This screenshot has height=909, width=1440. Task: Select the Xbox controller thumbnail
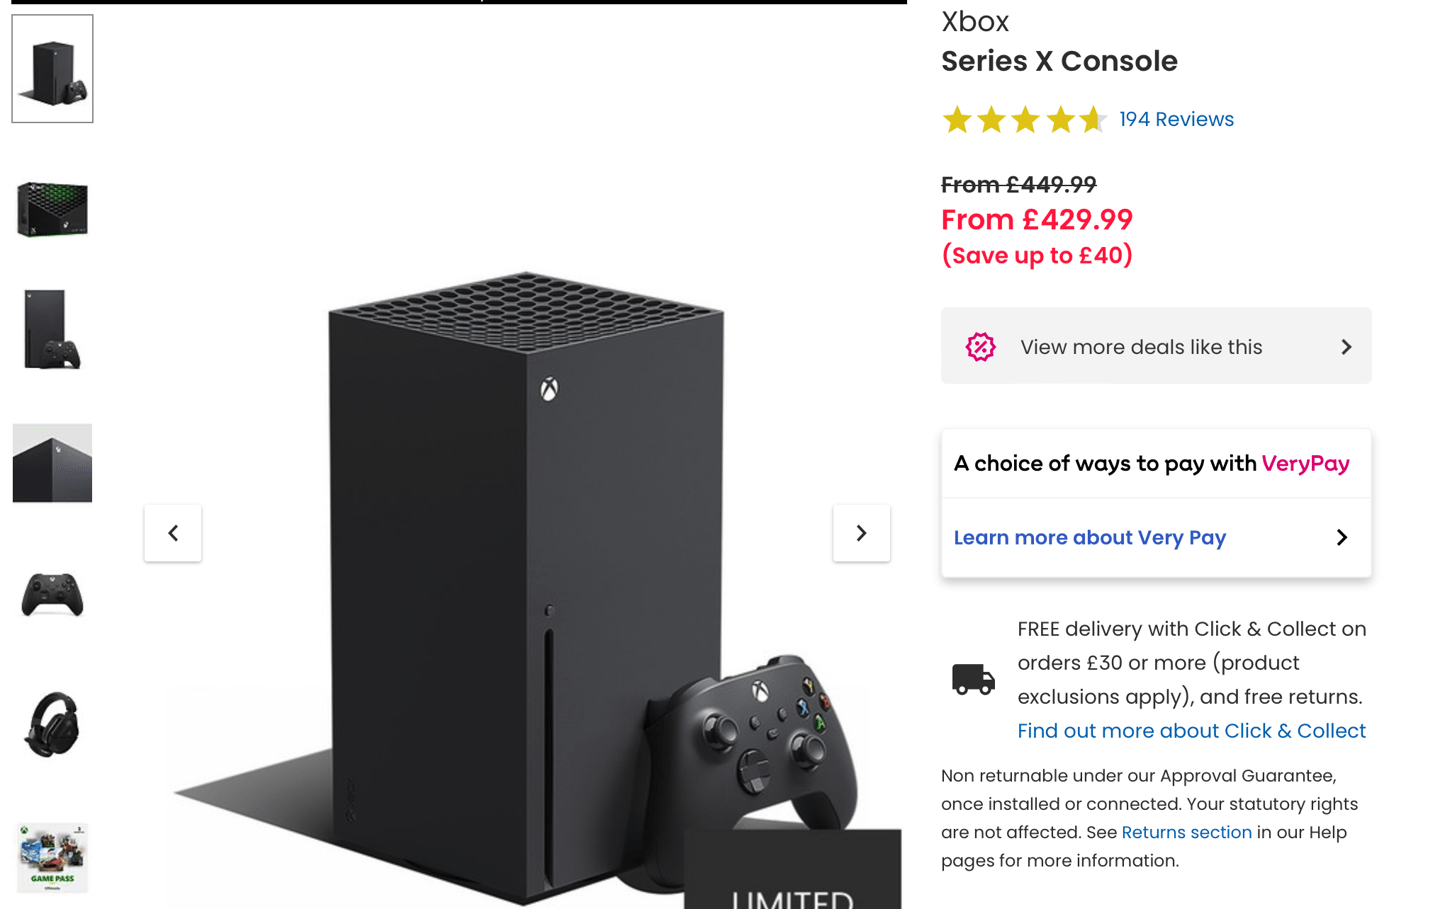tap(52, 594)
